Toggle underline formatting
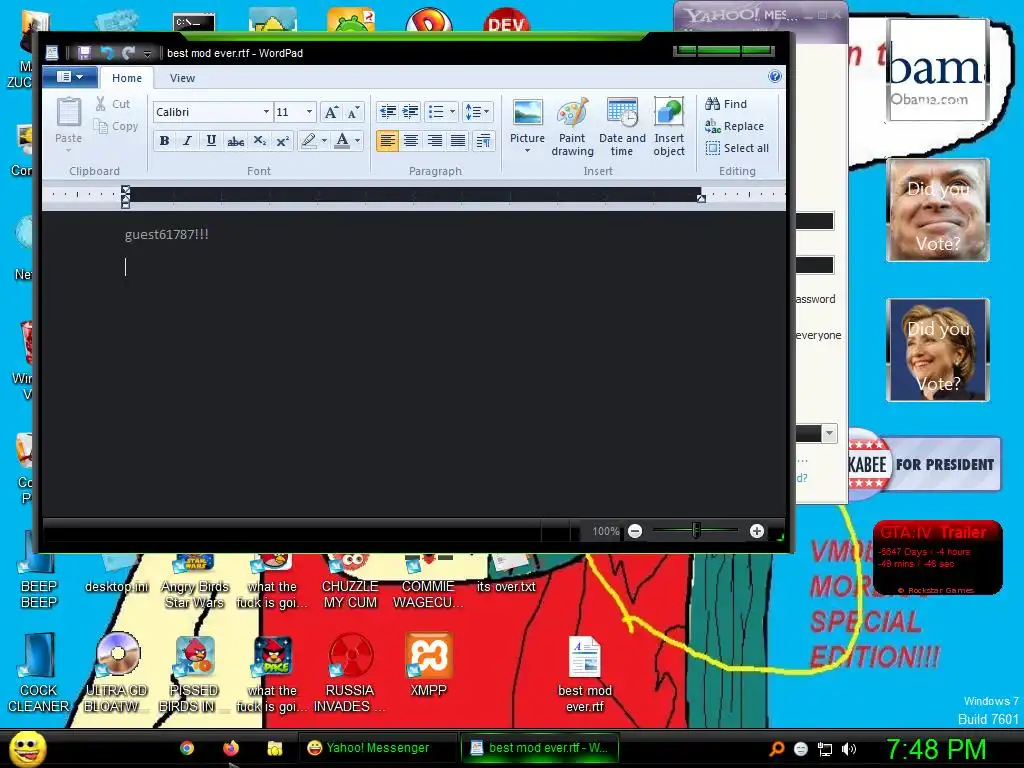The image size is (1024, 768). [211, 140]
